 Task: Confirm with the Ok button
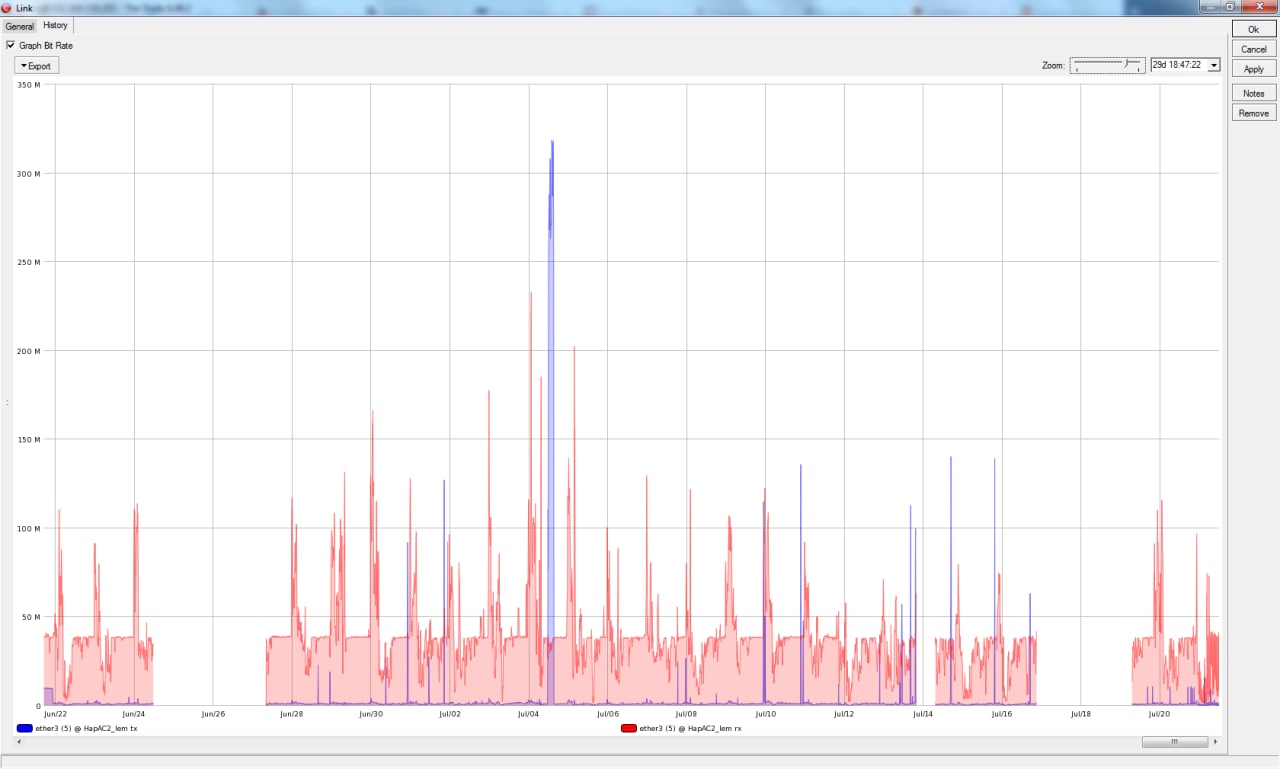point(1254,29)
